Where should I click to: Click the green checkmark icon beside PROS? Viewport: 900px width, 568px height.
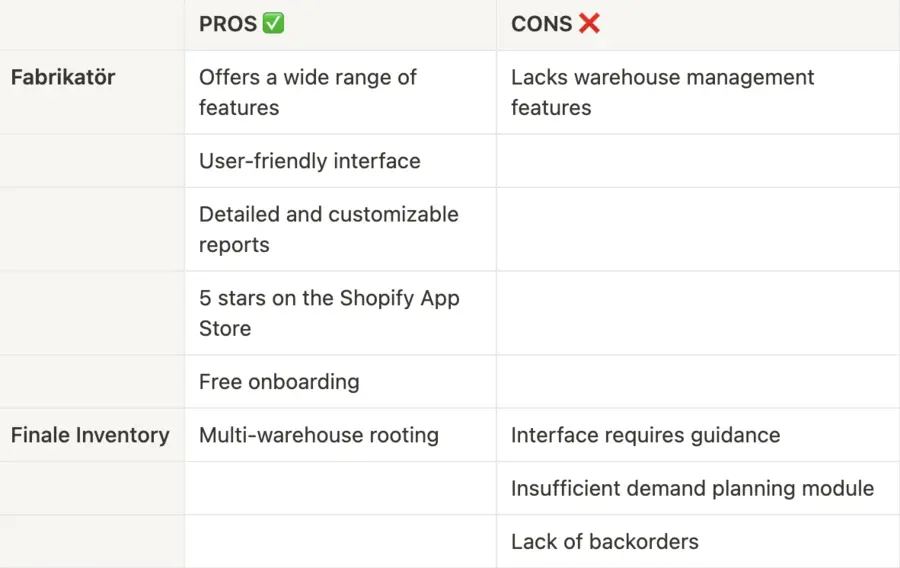tap(273, 24)
